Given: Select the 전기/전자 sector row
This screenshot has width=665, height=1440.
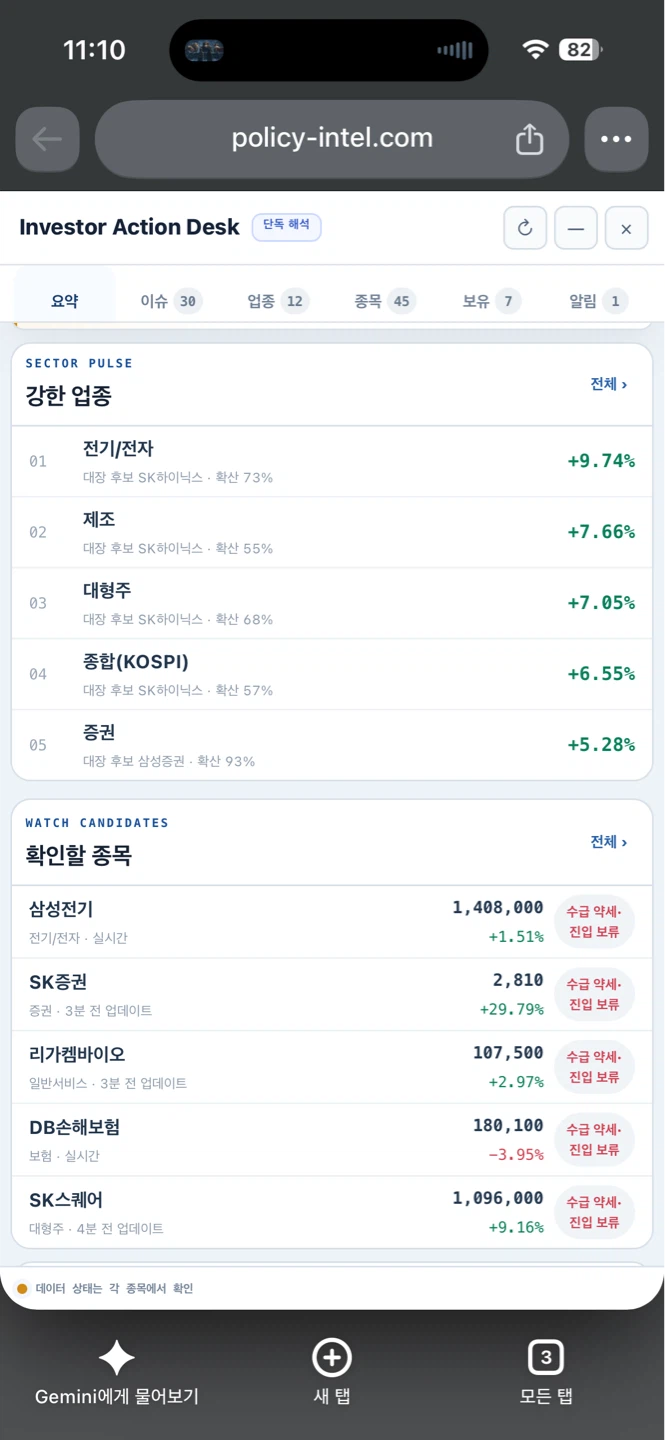Looking at the screenshot, I should pos(332,462).
